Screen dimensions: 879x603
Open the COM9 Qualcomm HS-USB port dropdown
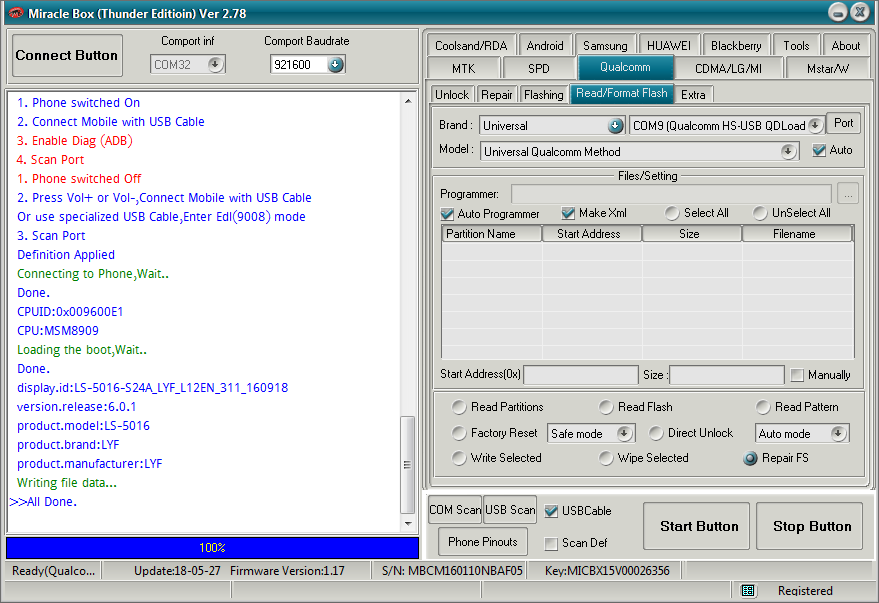point(815,126)
